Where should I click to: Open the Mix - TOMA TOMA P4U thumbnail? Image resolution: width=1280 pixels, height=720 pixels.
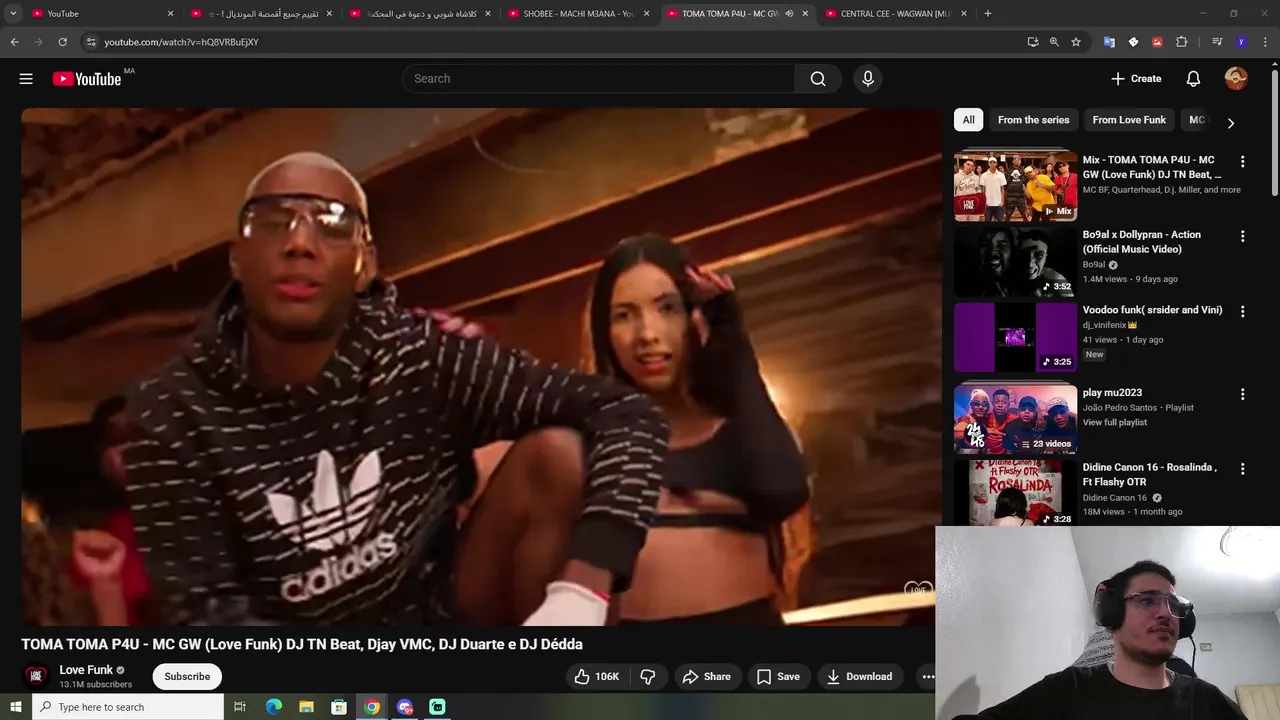1015,185
